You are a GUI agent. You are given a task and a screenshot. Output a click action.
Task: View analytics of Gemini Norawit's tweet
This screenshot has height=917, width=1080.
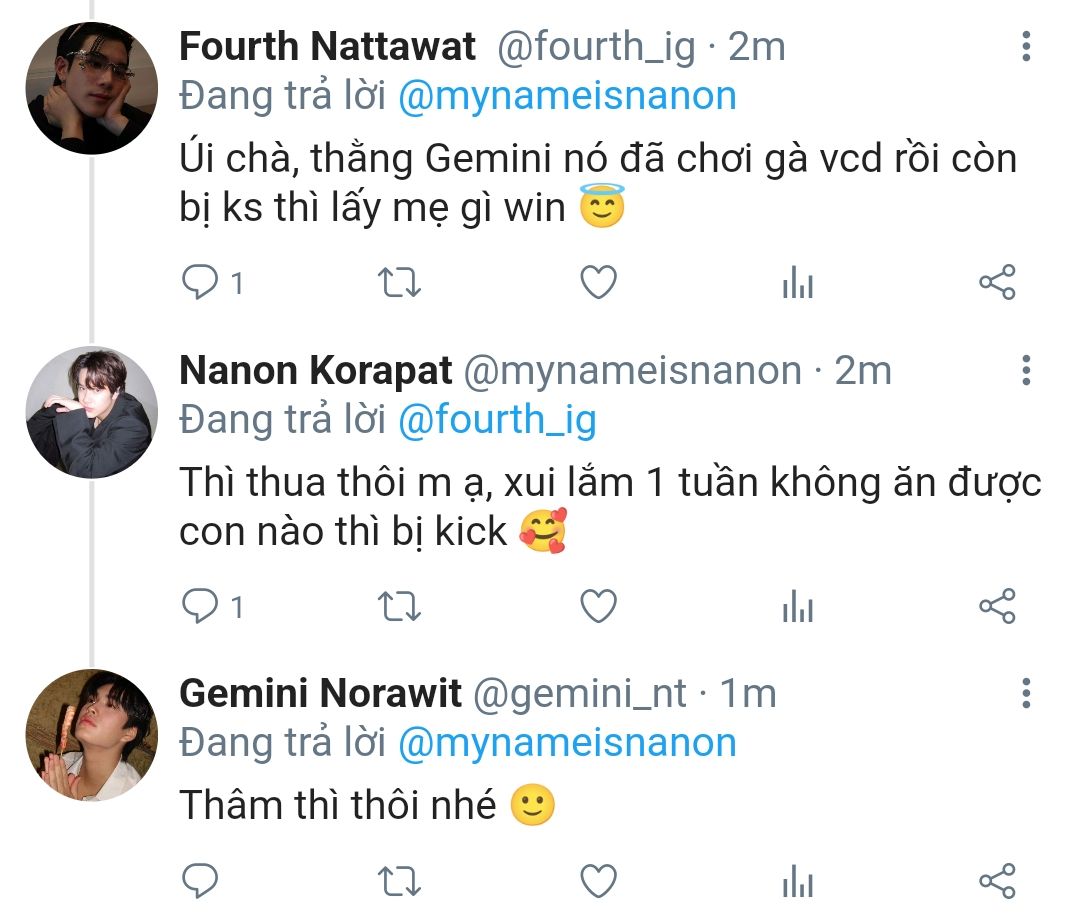click(x=798, y=880)
